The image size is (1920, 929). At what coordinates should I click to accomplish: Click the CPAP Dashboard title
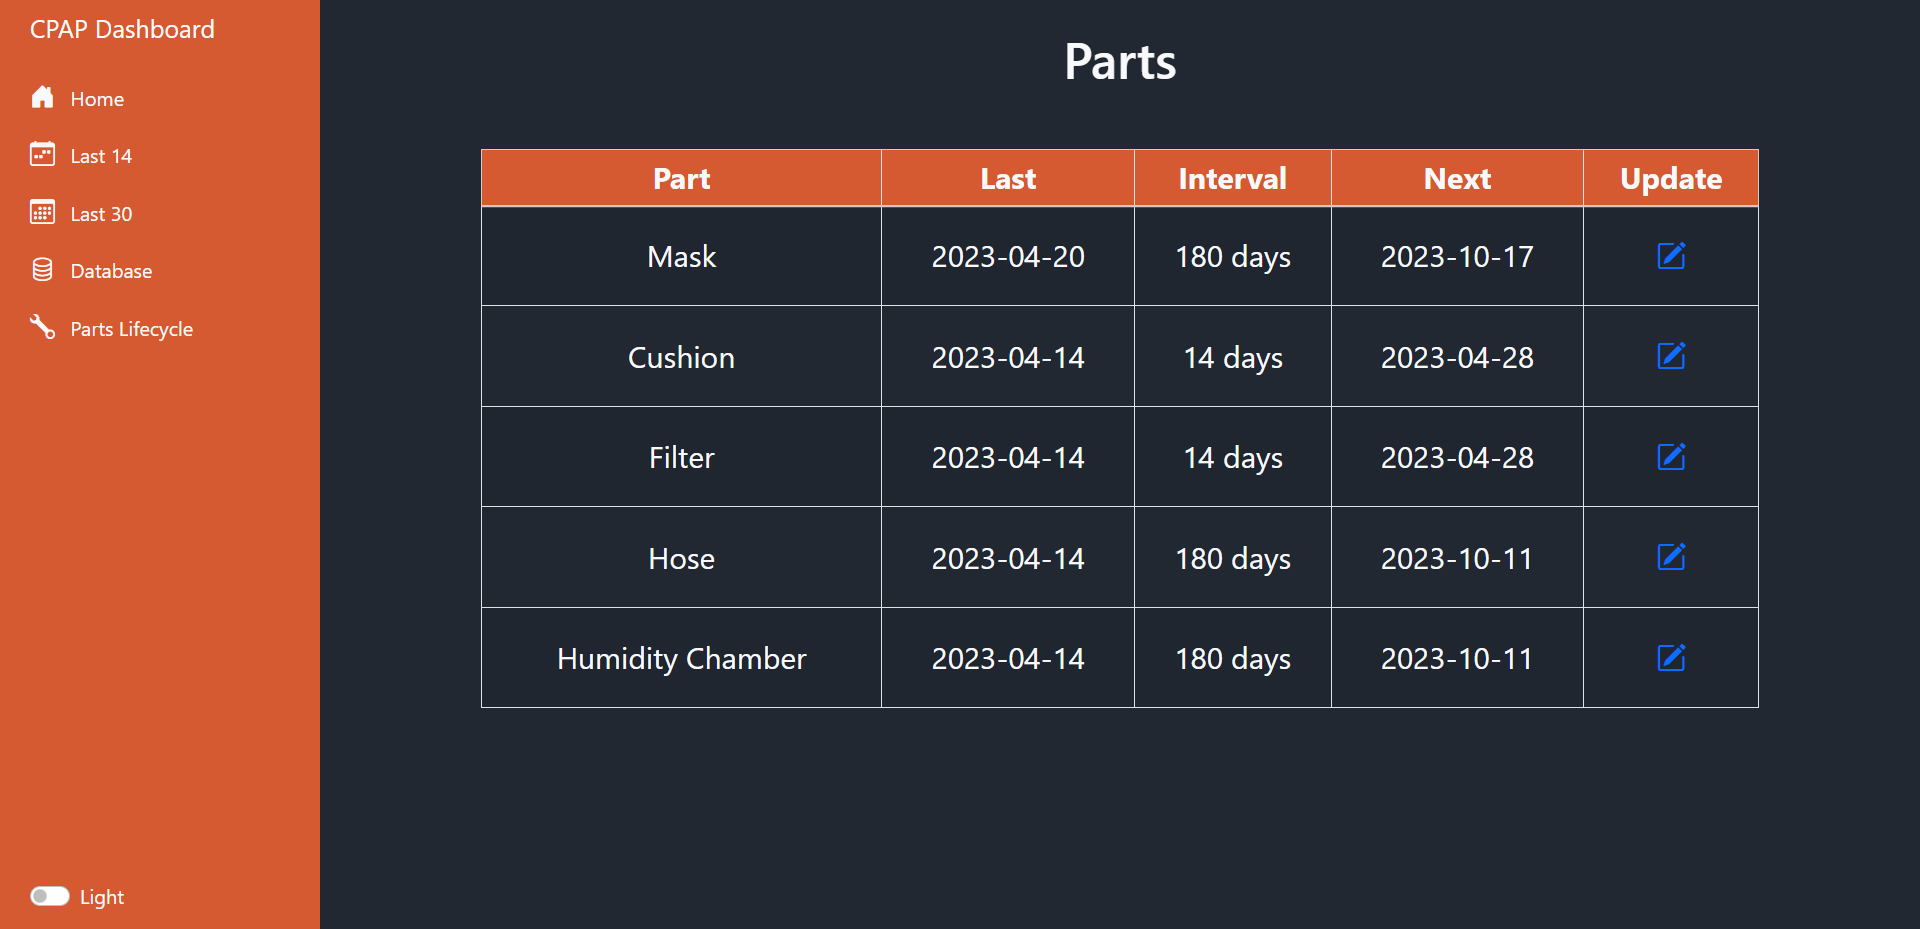pyautogui.click(x=122, y=29)
